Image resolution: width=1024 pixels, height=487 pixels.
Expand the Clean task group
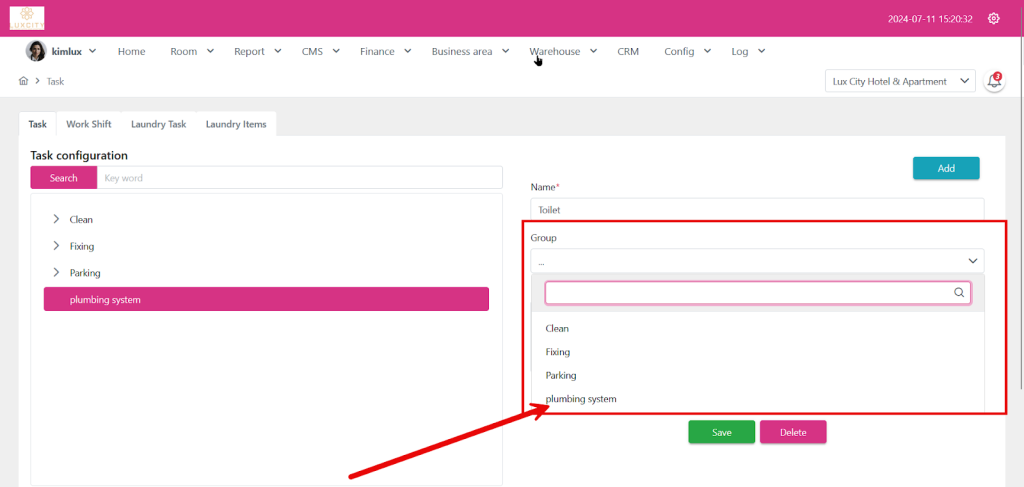pyautogui.click(x=56, y=219)
